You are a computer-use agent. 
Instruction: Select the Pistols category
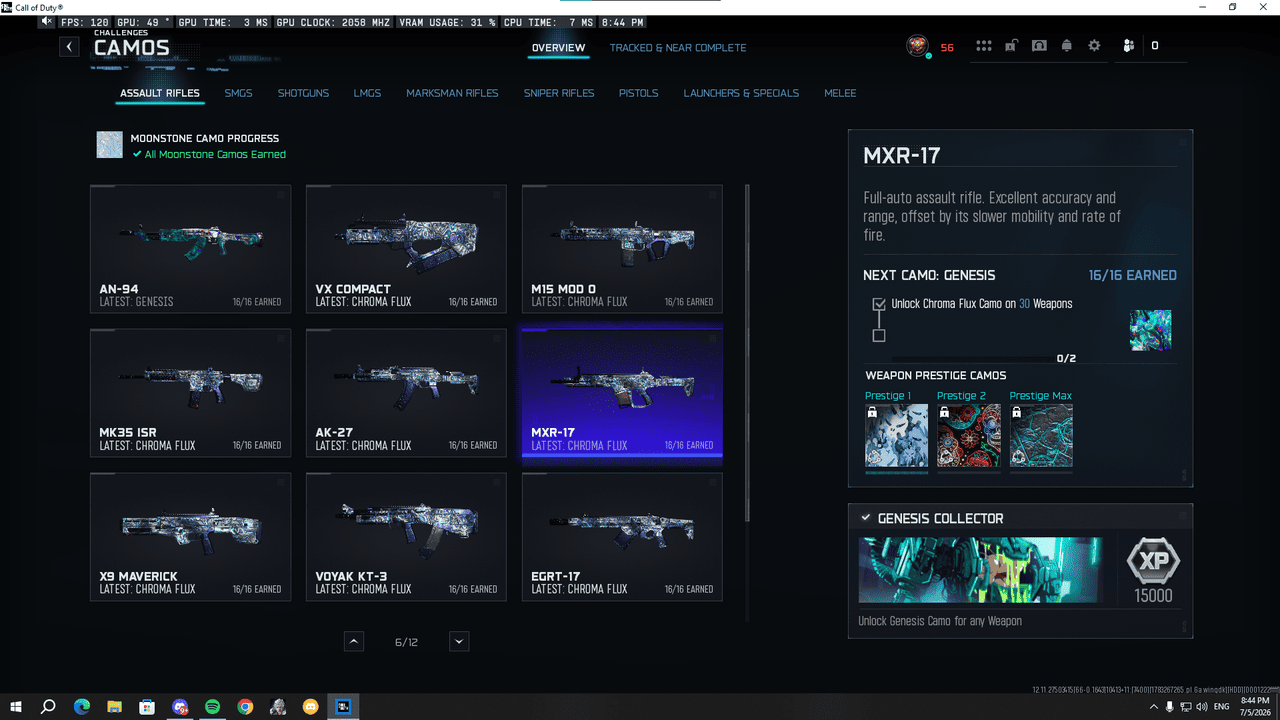(x=638, y=93)
